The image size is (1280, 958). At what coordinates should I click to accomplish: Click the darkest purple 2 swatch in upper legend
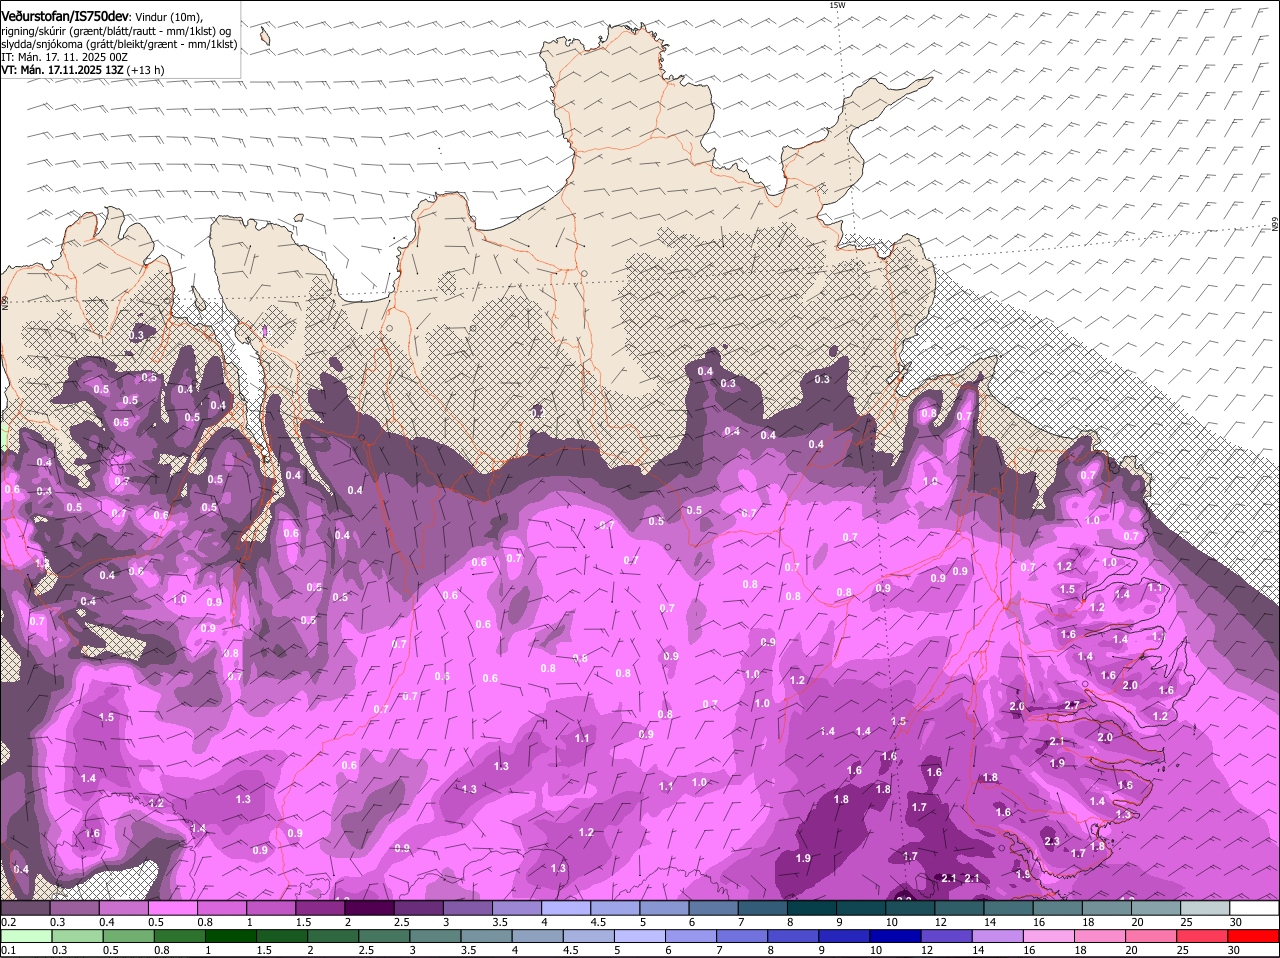[367, 908]
